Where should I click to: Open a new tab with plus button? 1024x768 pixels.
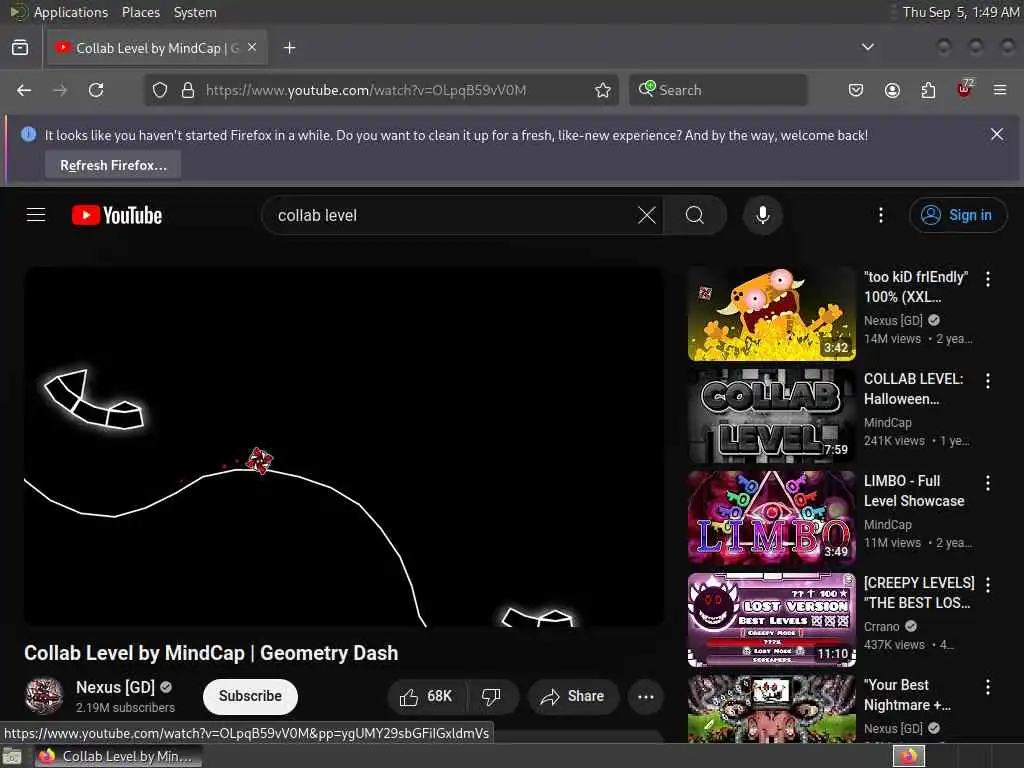pos(290,48)
